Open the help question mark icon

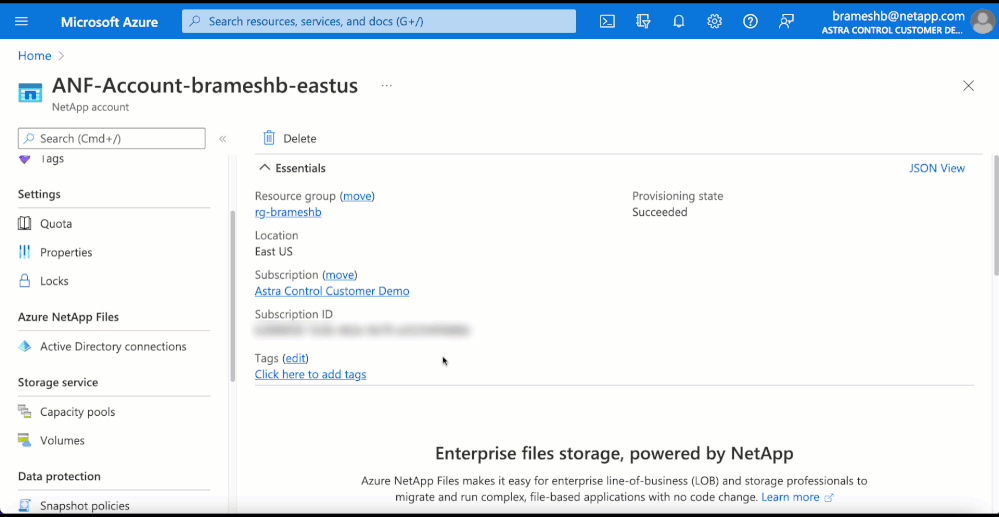click(x=750, y=21)
